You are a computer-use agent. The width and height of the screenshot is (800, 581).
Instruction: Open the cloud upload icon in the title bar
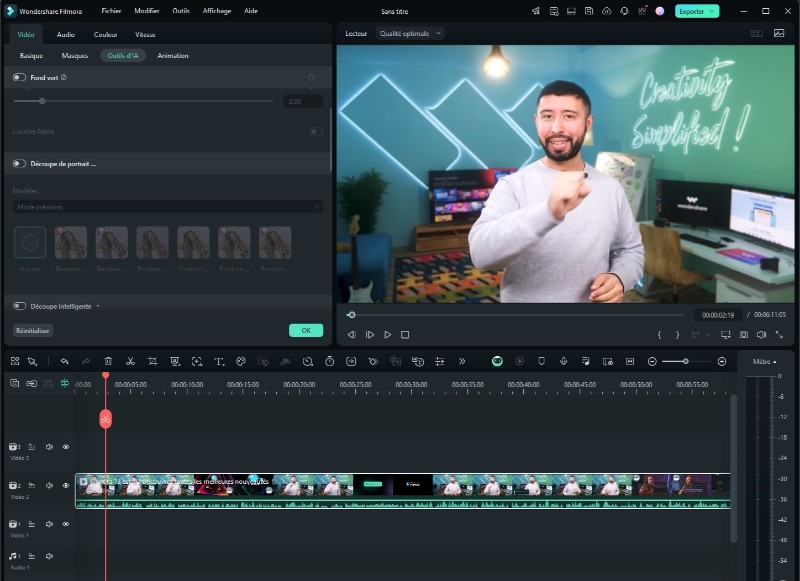(x=607, y=11)
